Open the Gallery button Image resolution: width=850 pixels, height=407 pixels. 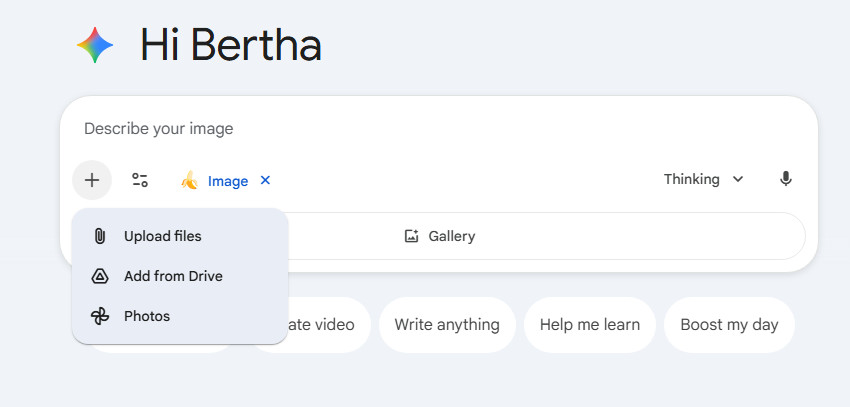click(440, 236)
